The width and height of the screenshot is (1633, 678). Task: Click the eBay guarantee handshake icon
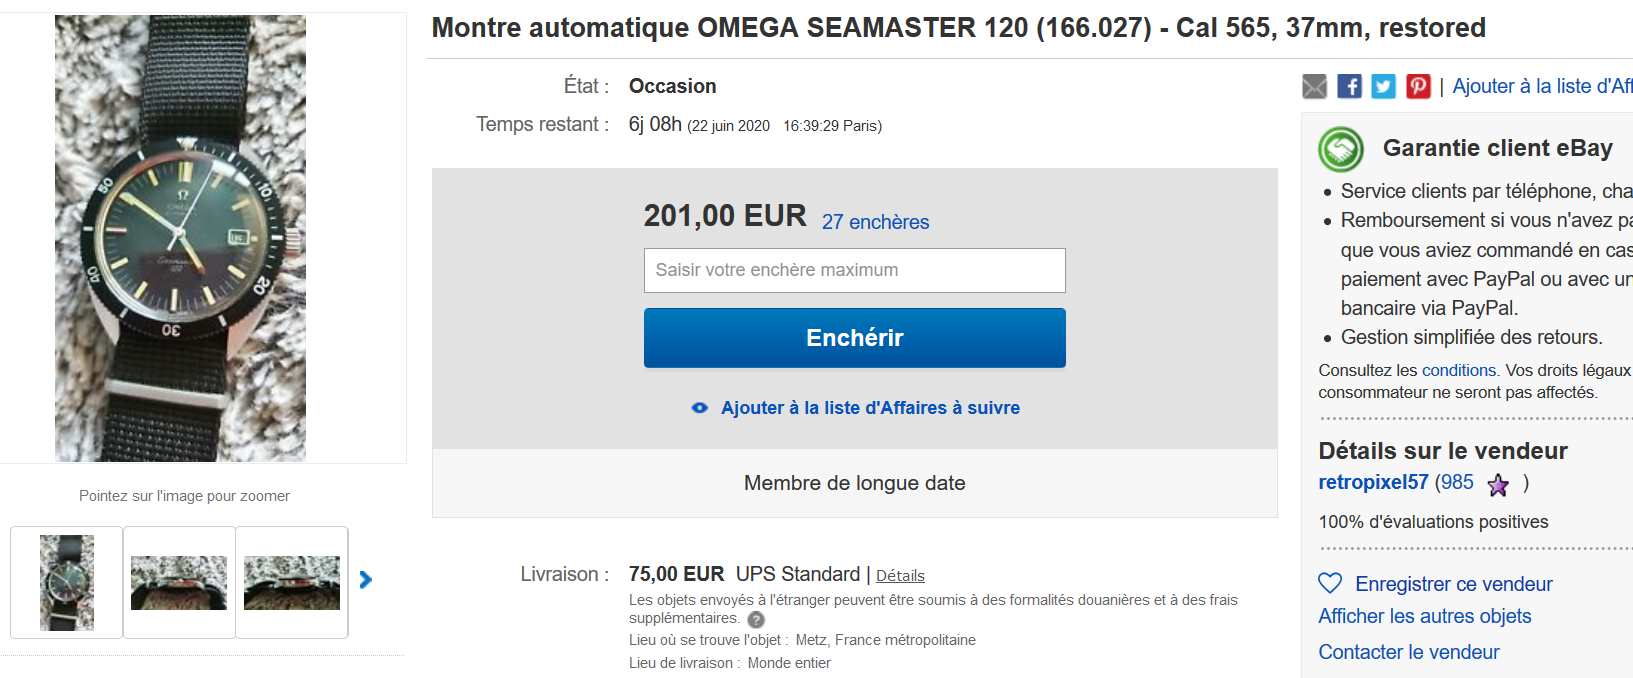(1341, 150)
